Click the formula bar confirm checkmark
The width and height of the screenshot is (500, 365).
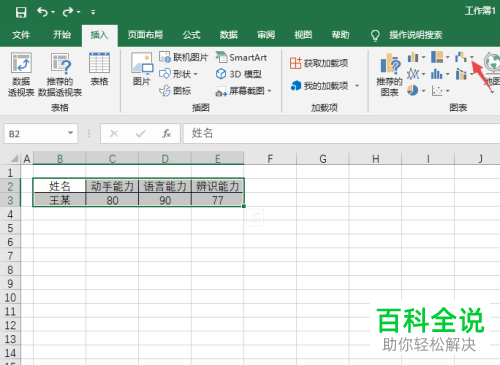140,134
